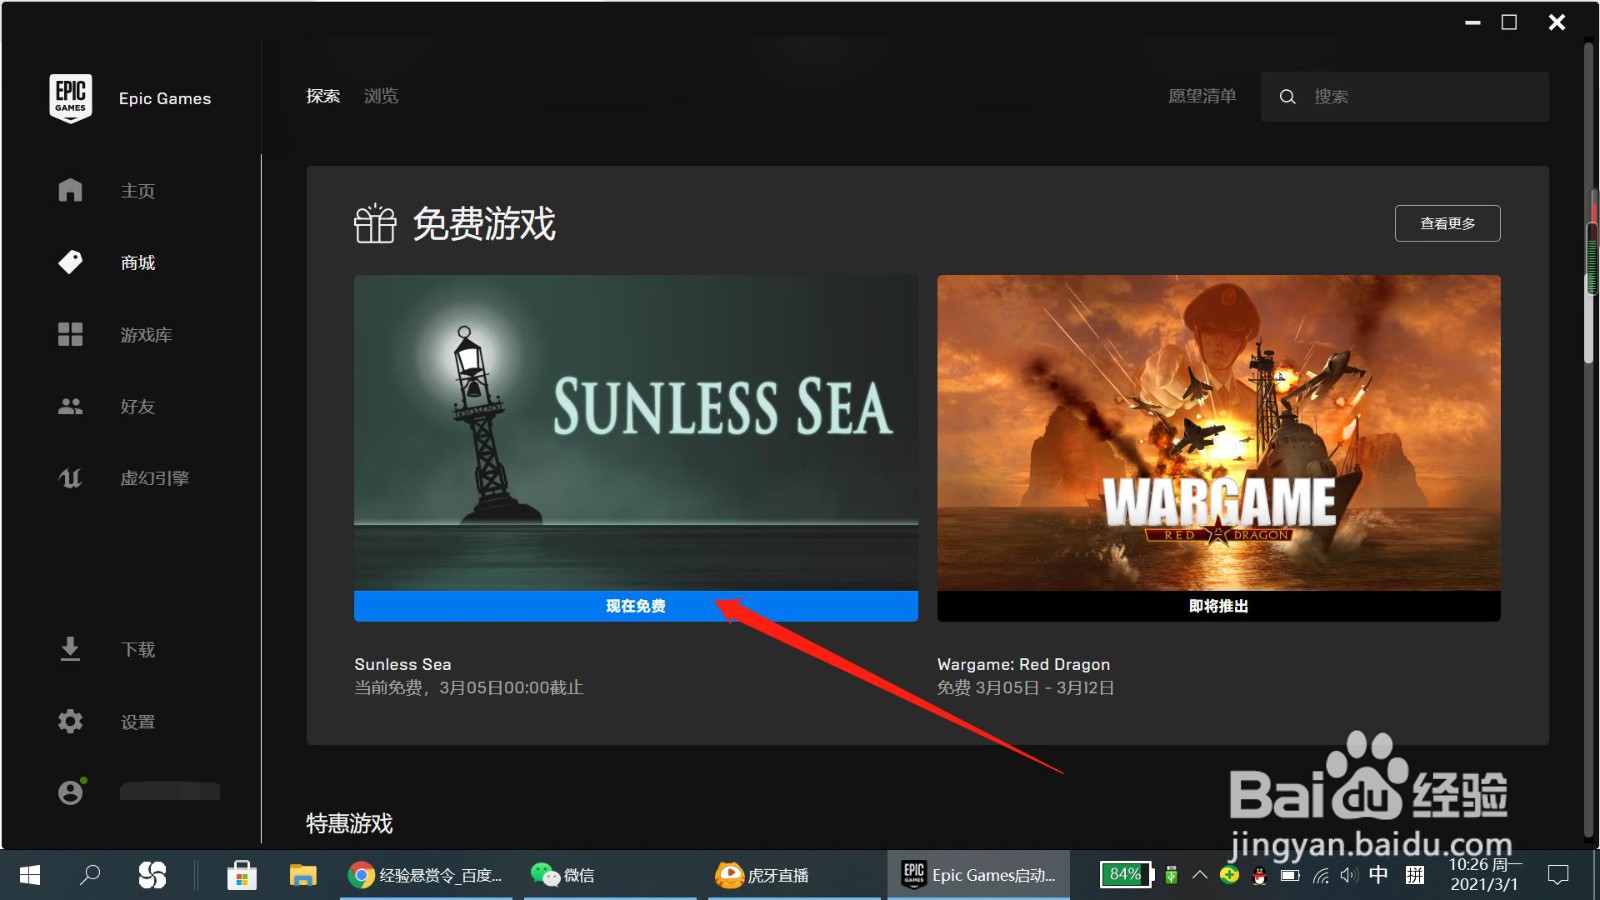Click the 商城 sidebar label

[x=138, y=263]
